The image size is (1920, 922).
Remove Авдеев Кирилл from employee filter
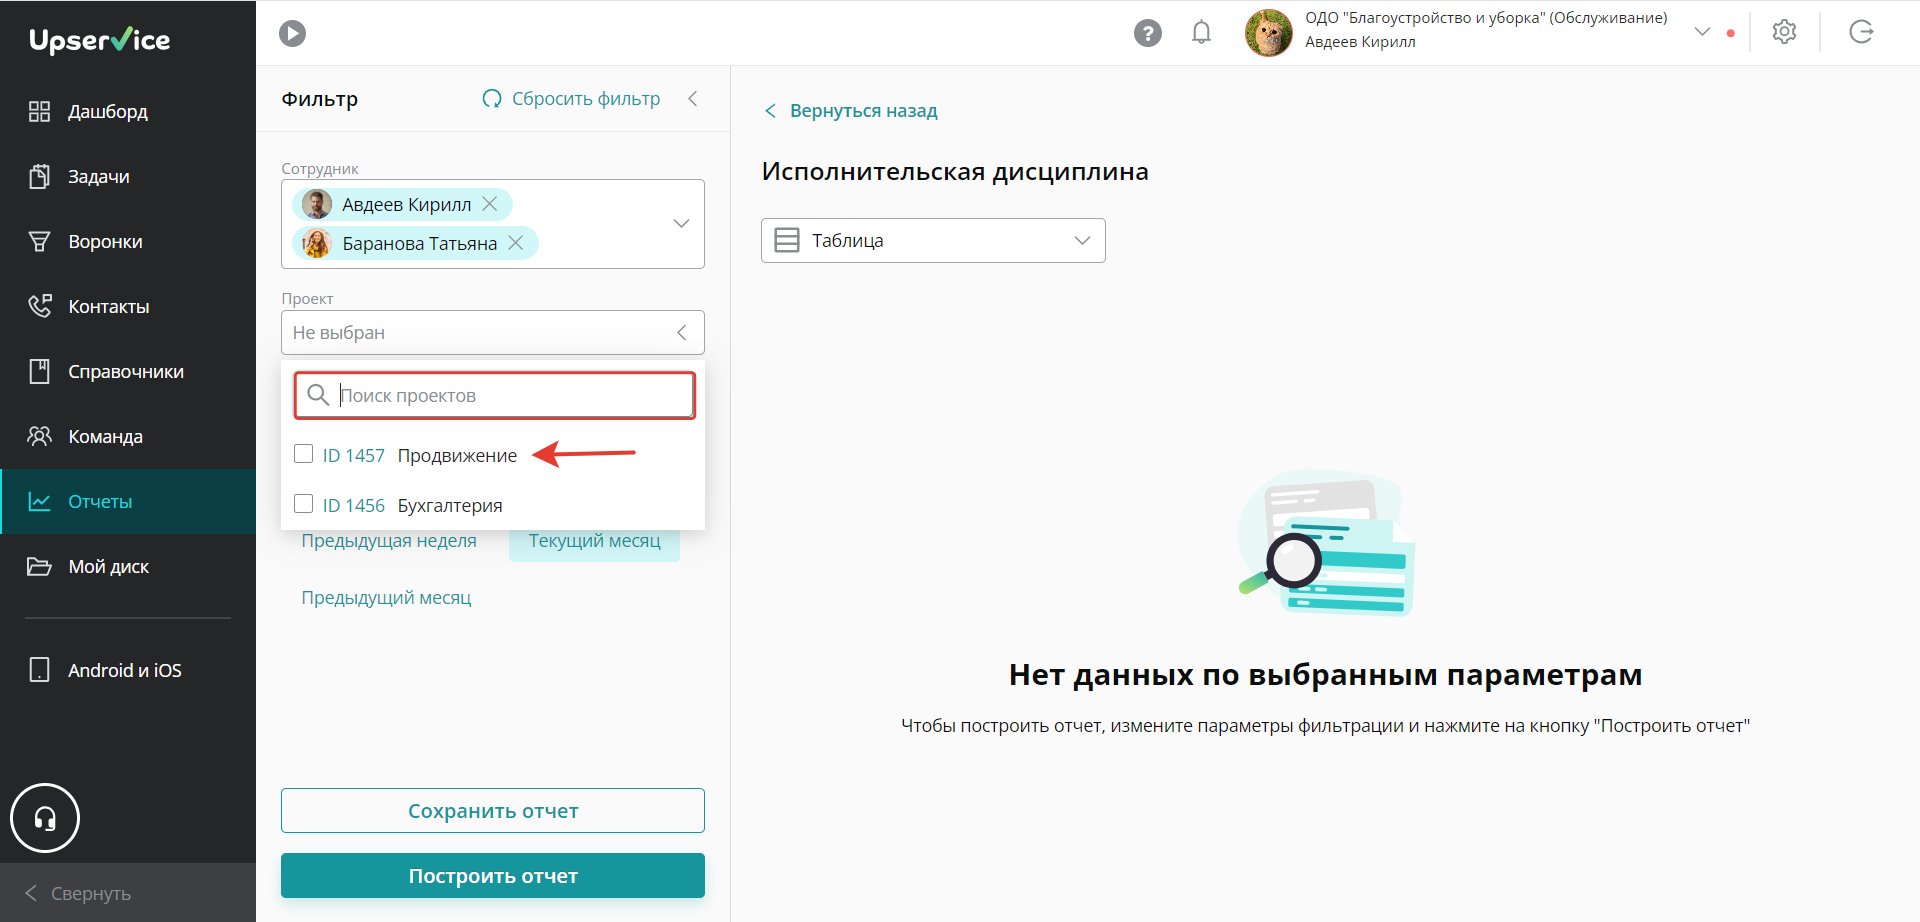(x=490, y=204)
